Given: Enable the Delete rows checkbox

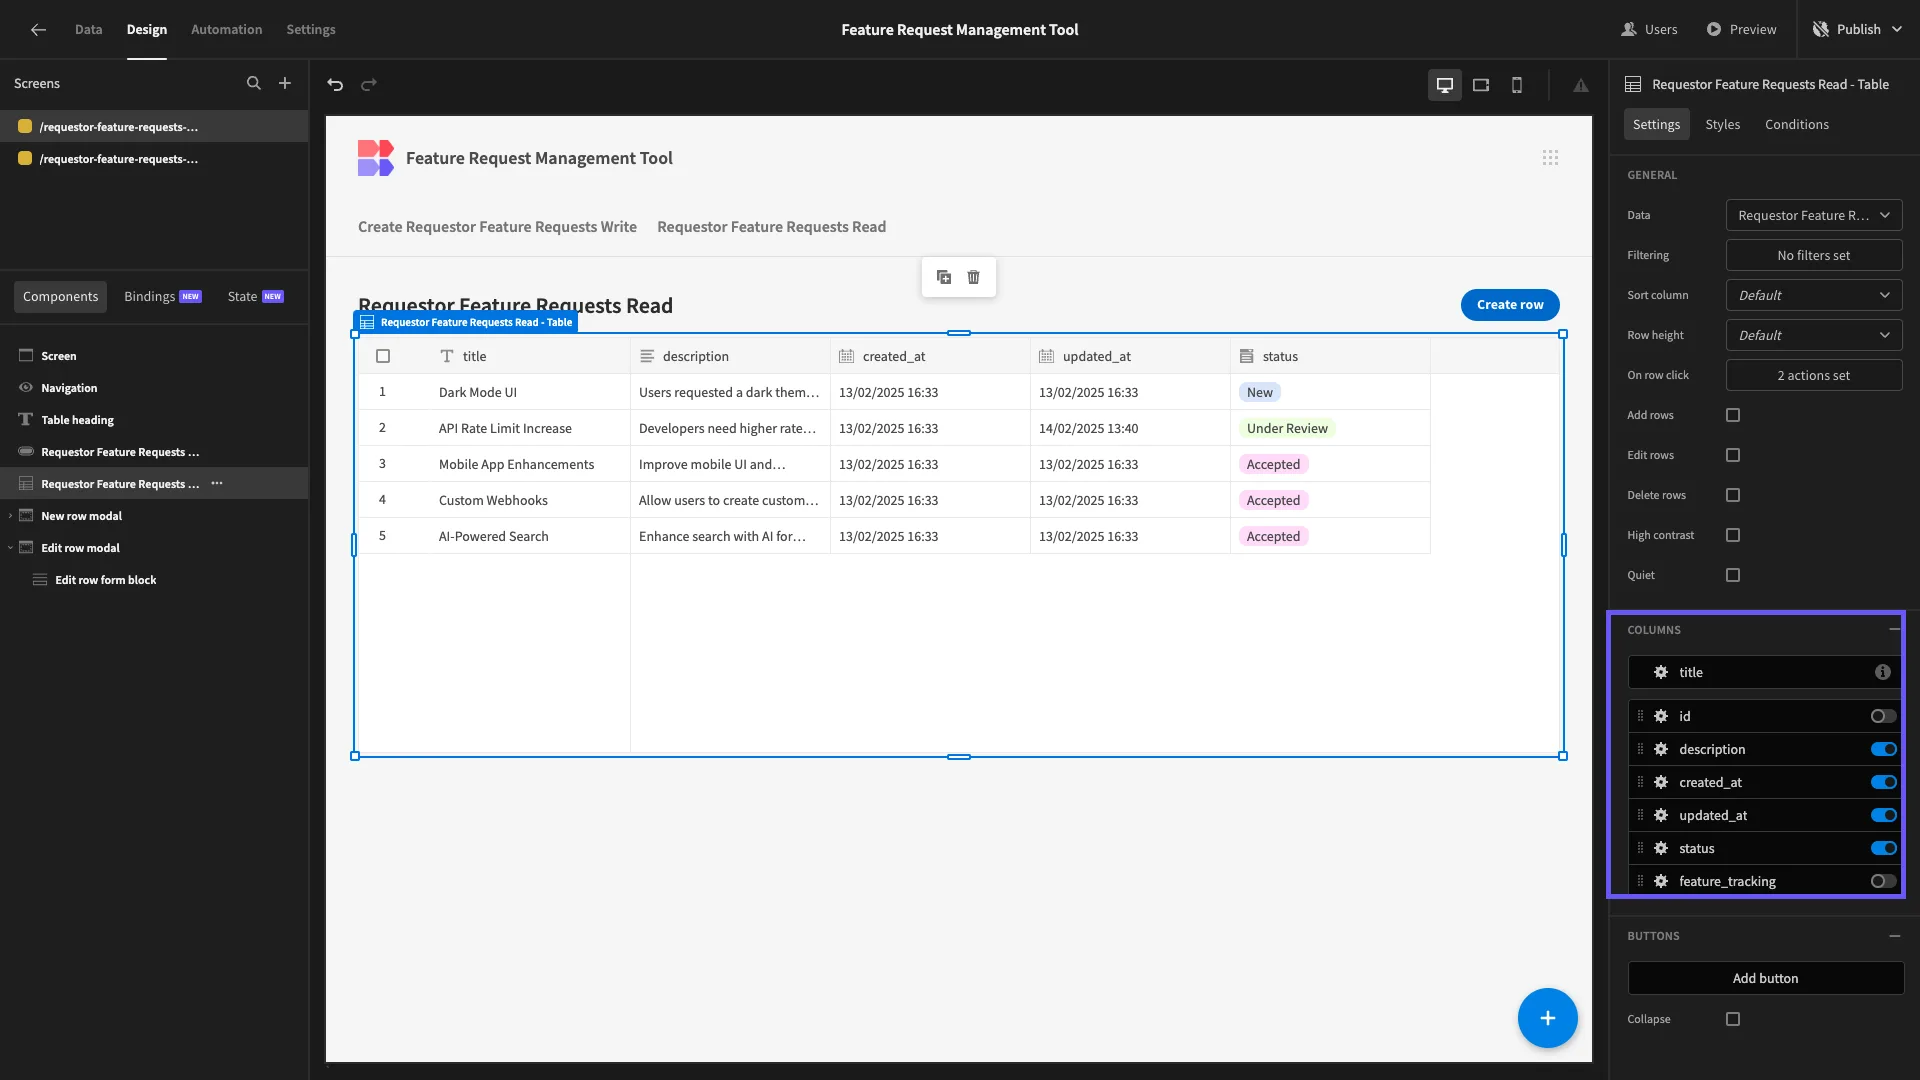Looking at the screenshot, I should pos(1733,495).
